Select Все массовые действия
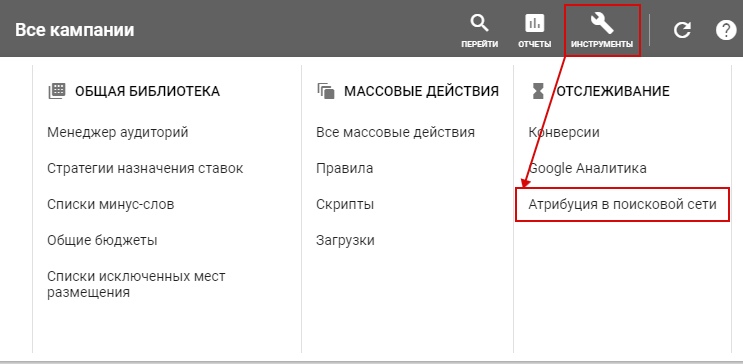743x364 pixels. (x=395, y=132)
